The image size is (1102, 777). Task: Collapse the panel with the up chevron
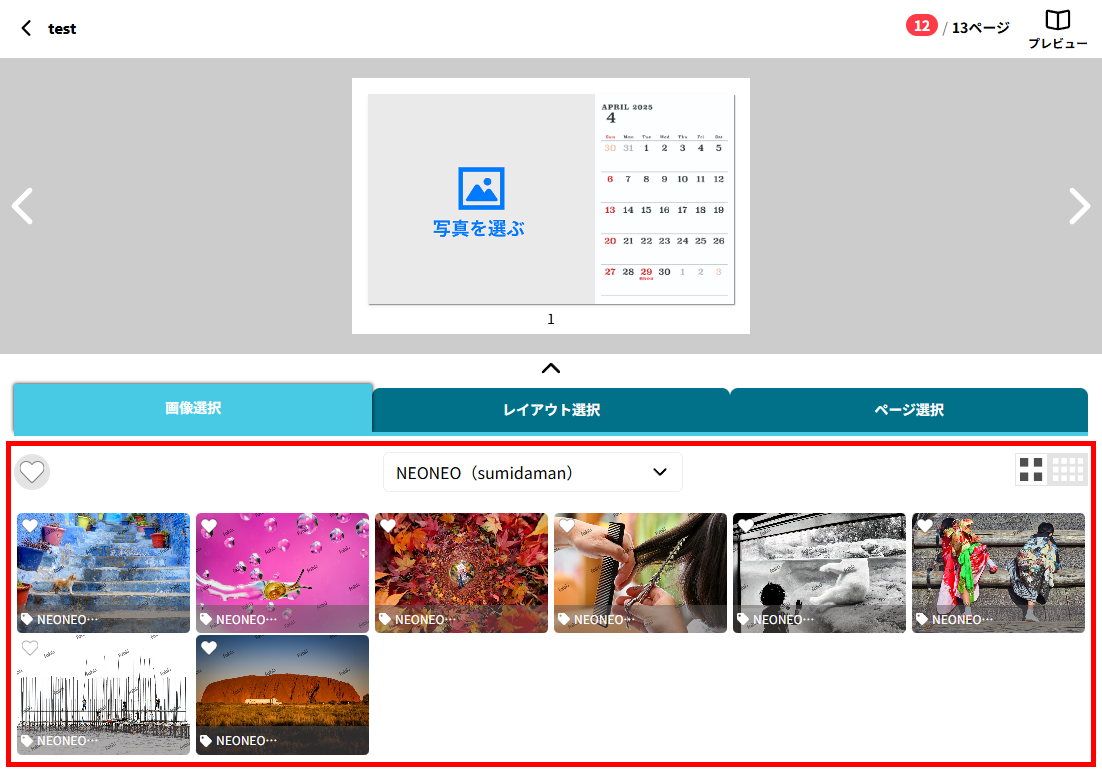click(550, 368)
